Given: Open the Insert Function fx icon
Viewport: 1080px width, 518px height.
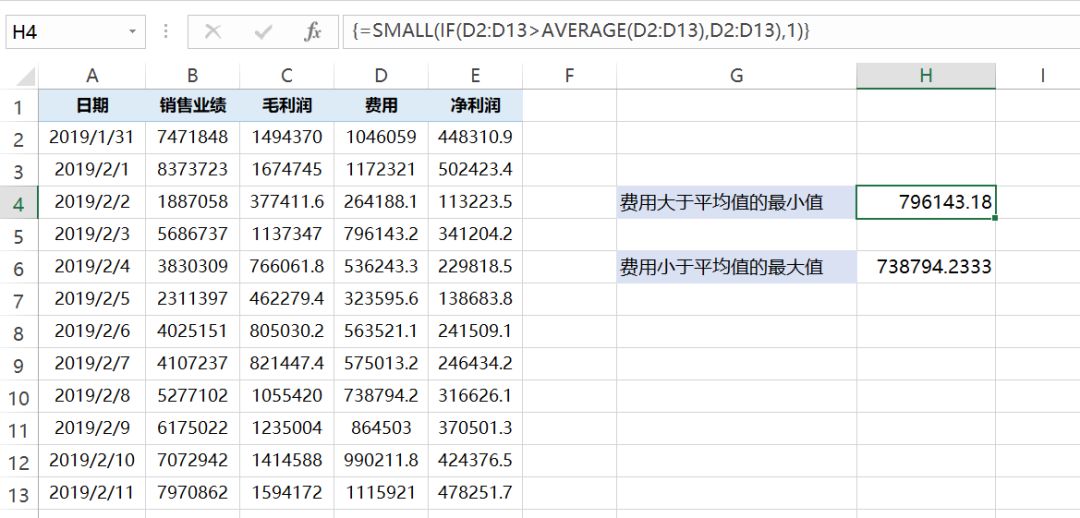Looking at the screenshot, I should (x=313, y=32).
